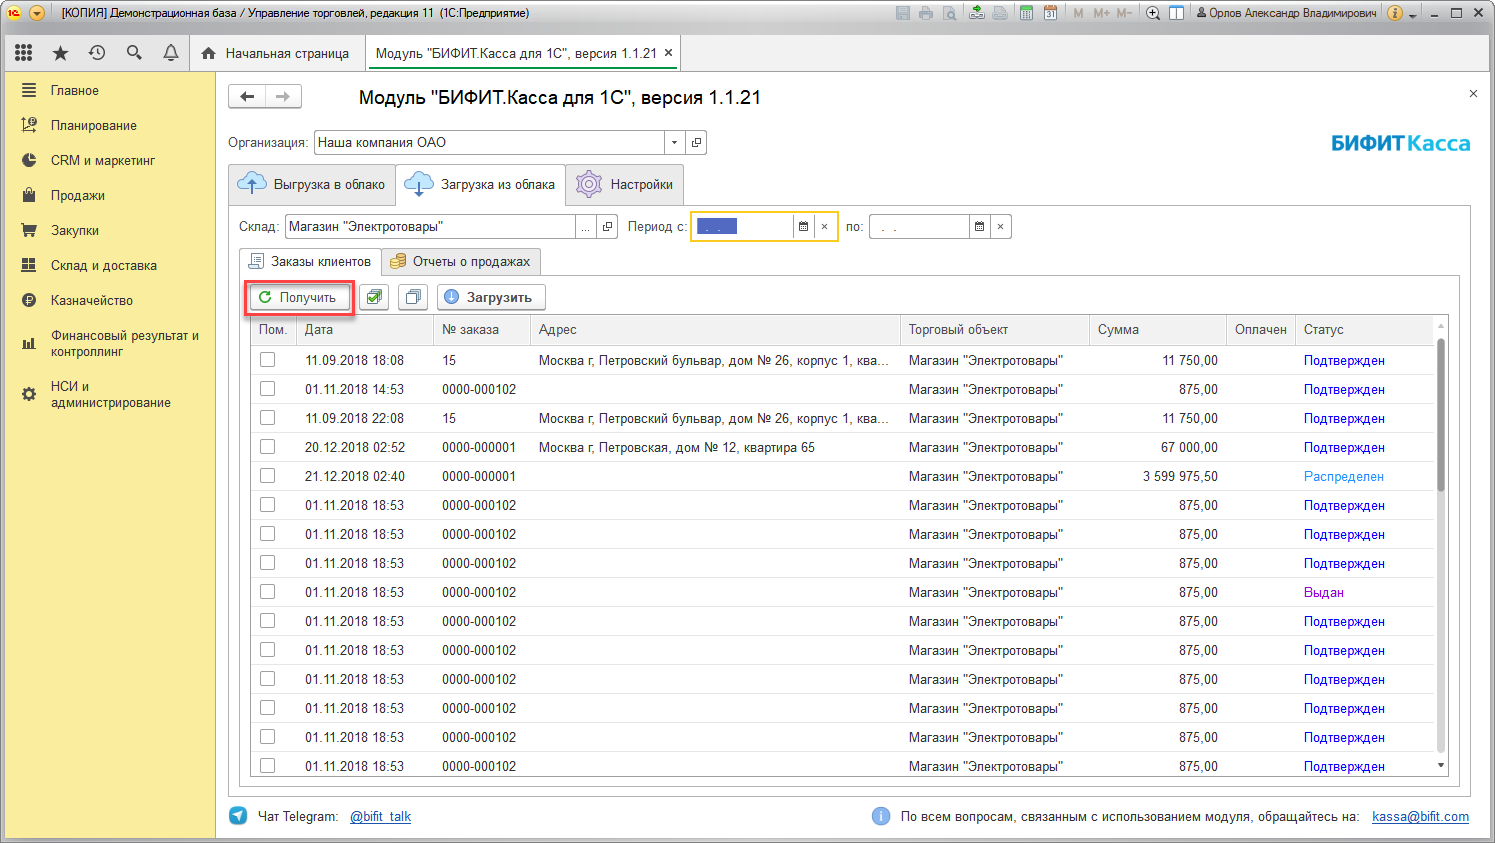This screenshot has width=1495, height=843.
Task: Click the get link icon in the title bar
Action: [x=977, y=13]
